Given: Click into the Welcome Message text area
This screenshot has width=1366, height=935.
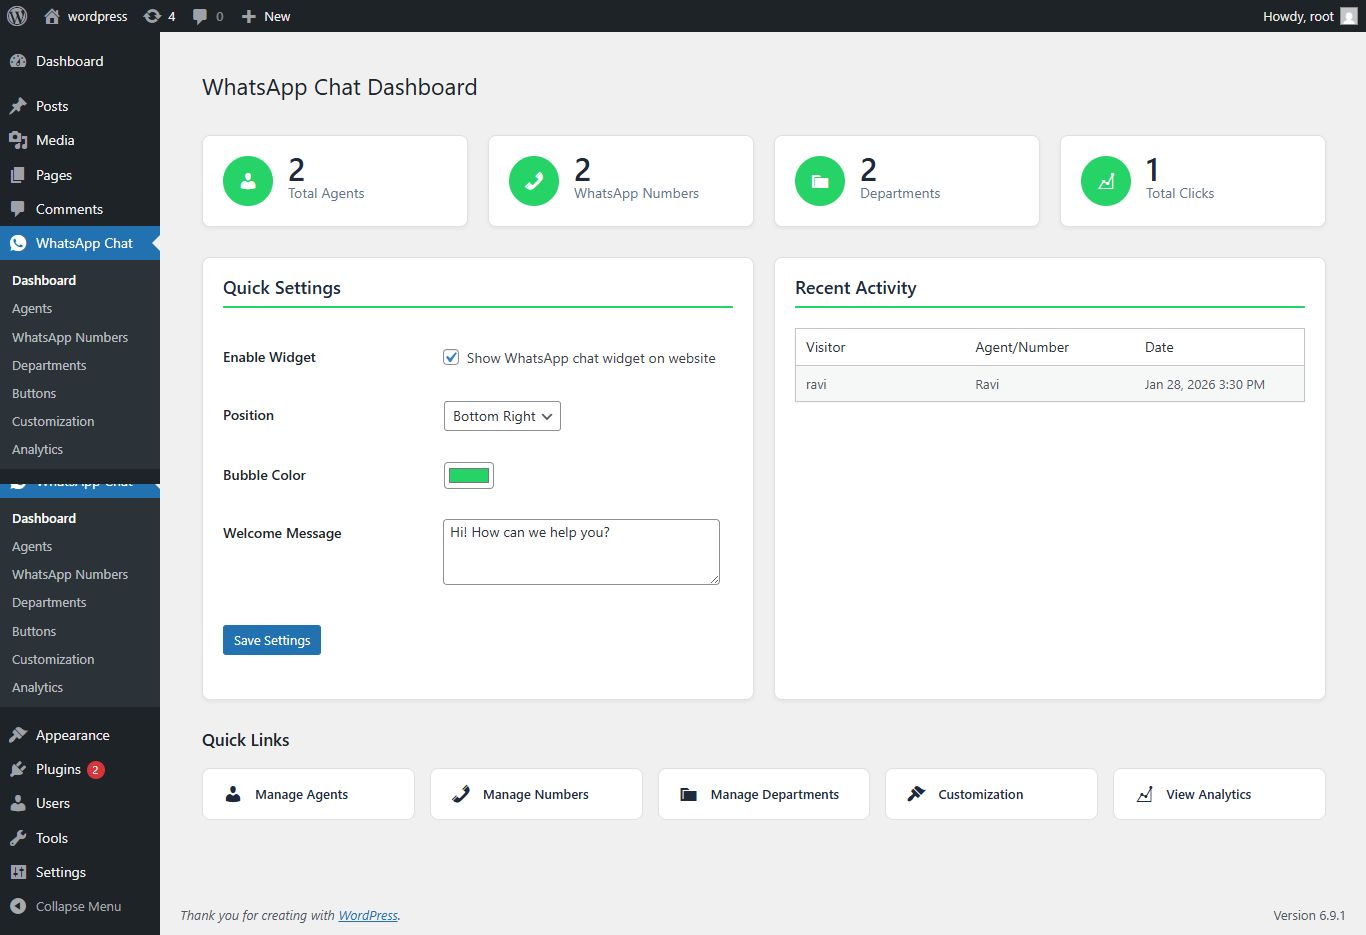Looking at the screenshot, I should click(581, 552).
